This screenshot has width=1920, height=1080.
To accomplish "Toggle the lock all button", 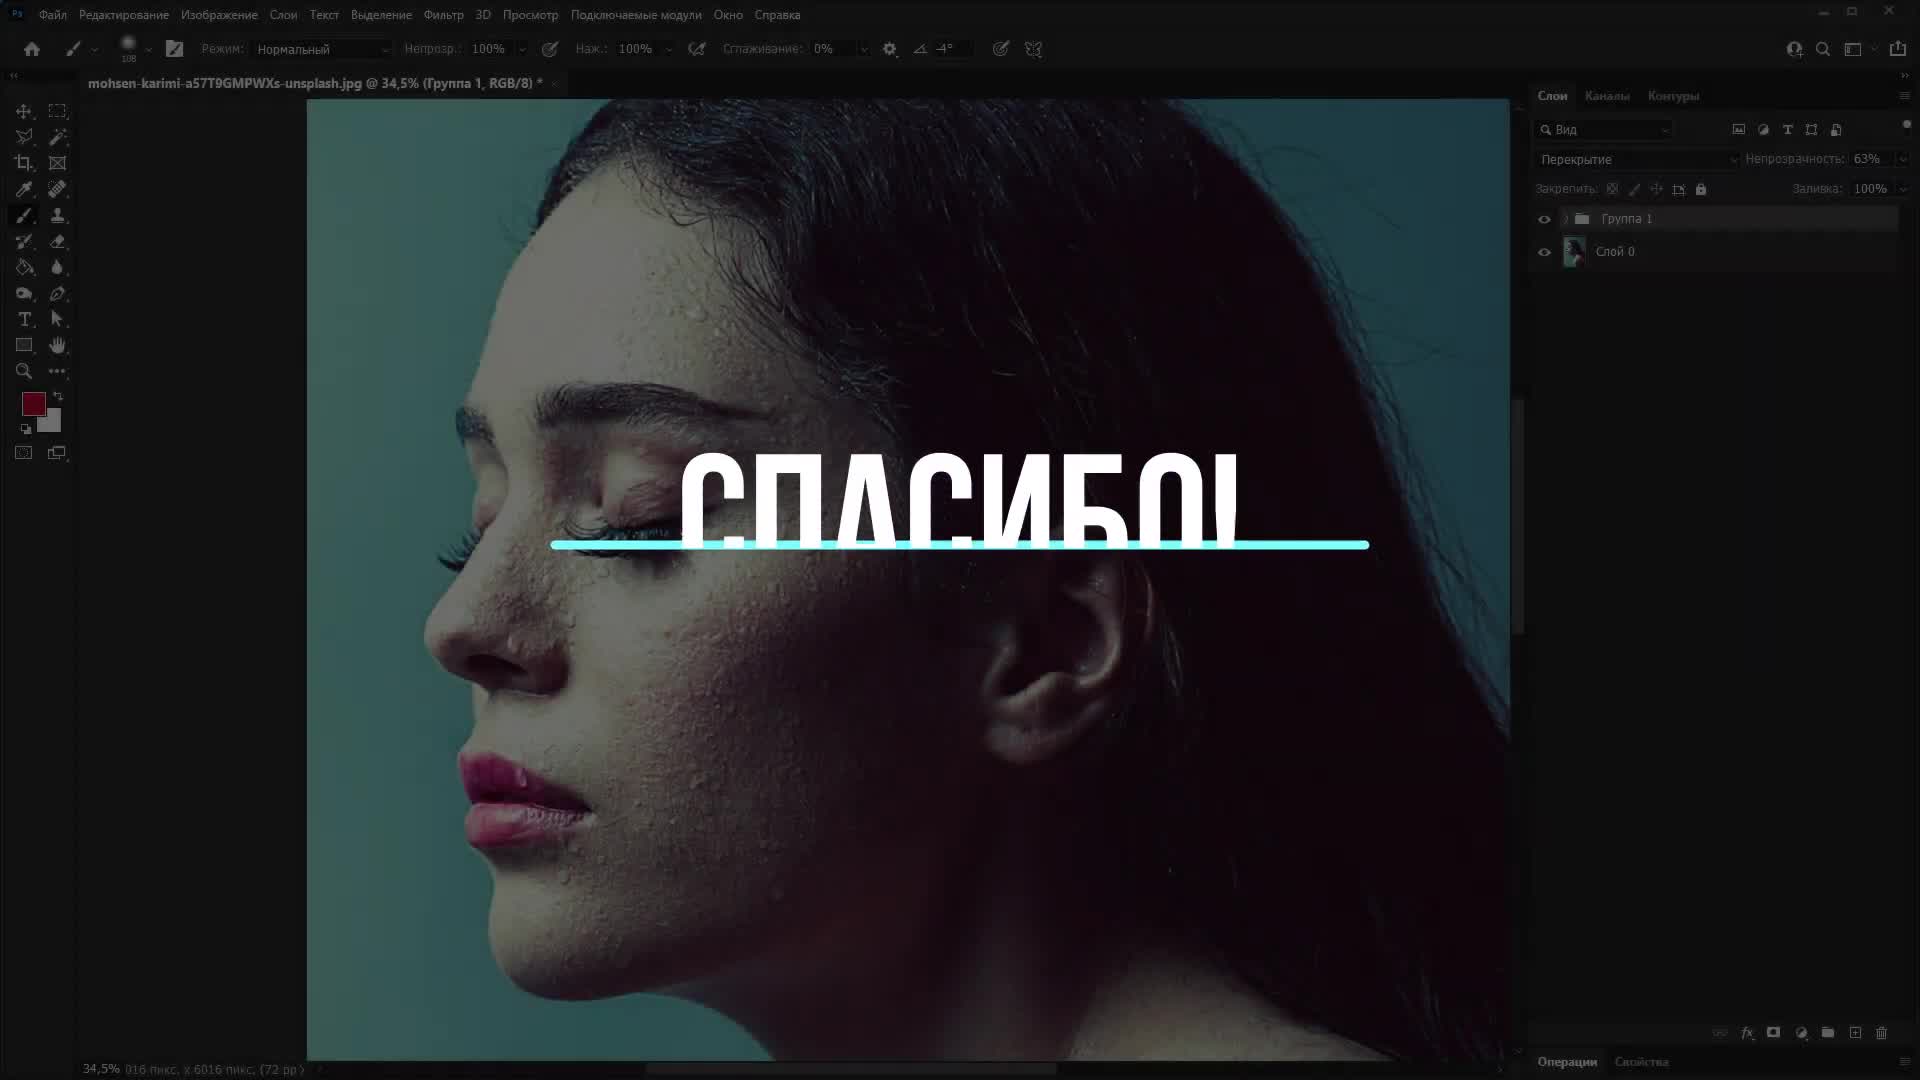I will [x=1701, y=189].
